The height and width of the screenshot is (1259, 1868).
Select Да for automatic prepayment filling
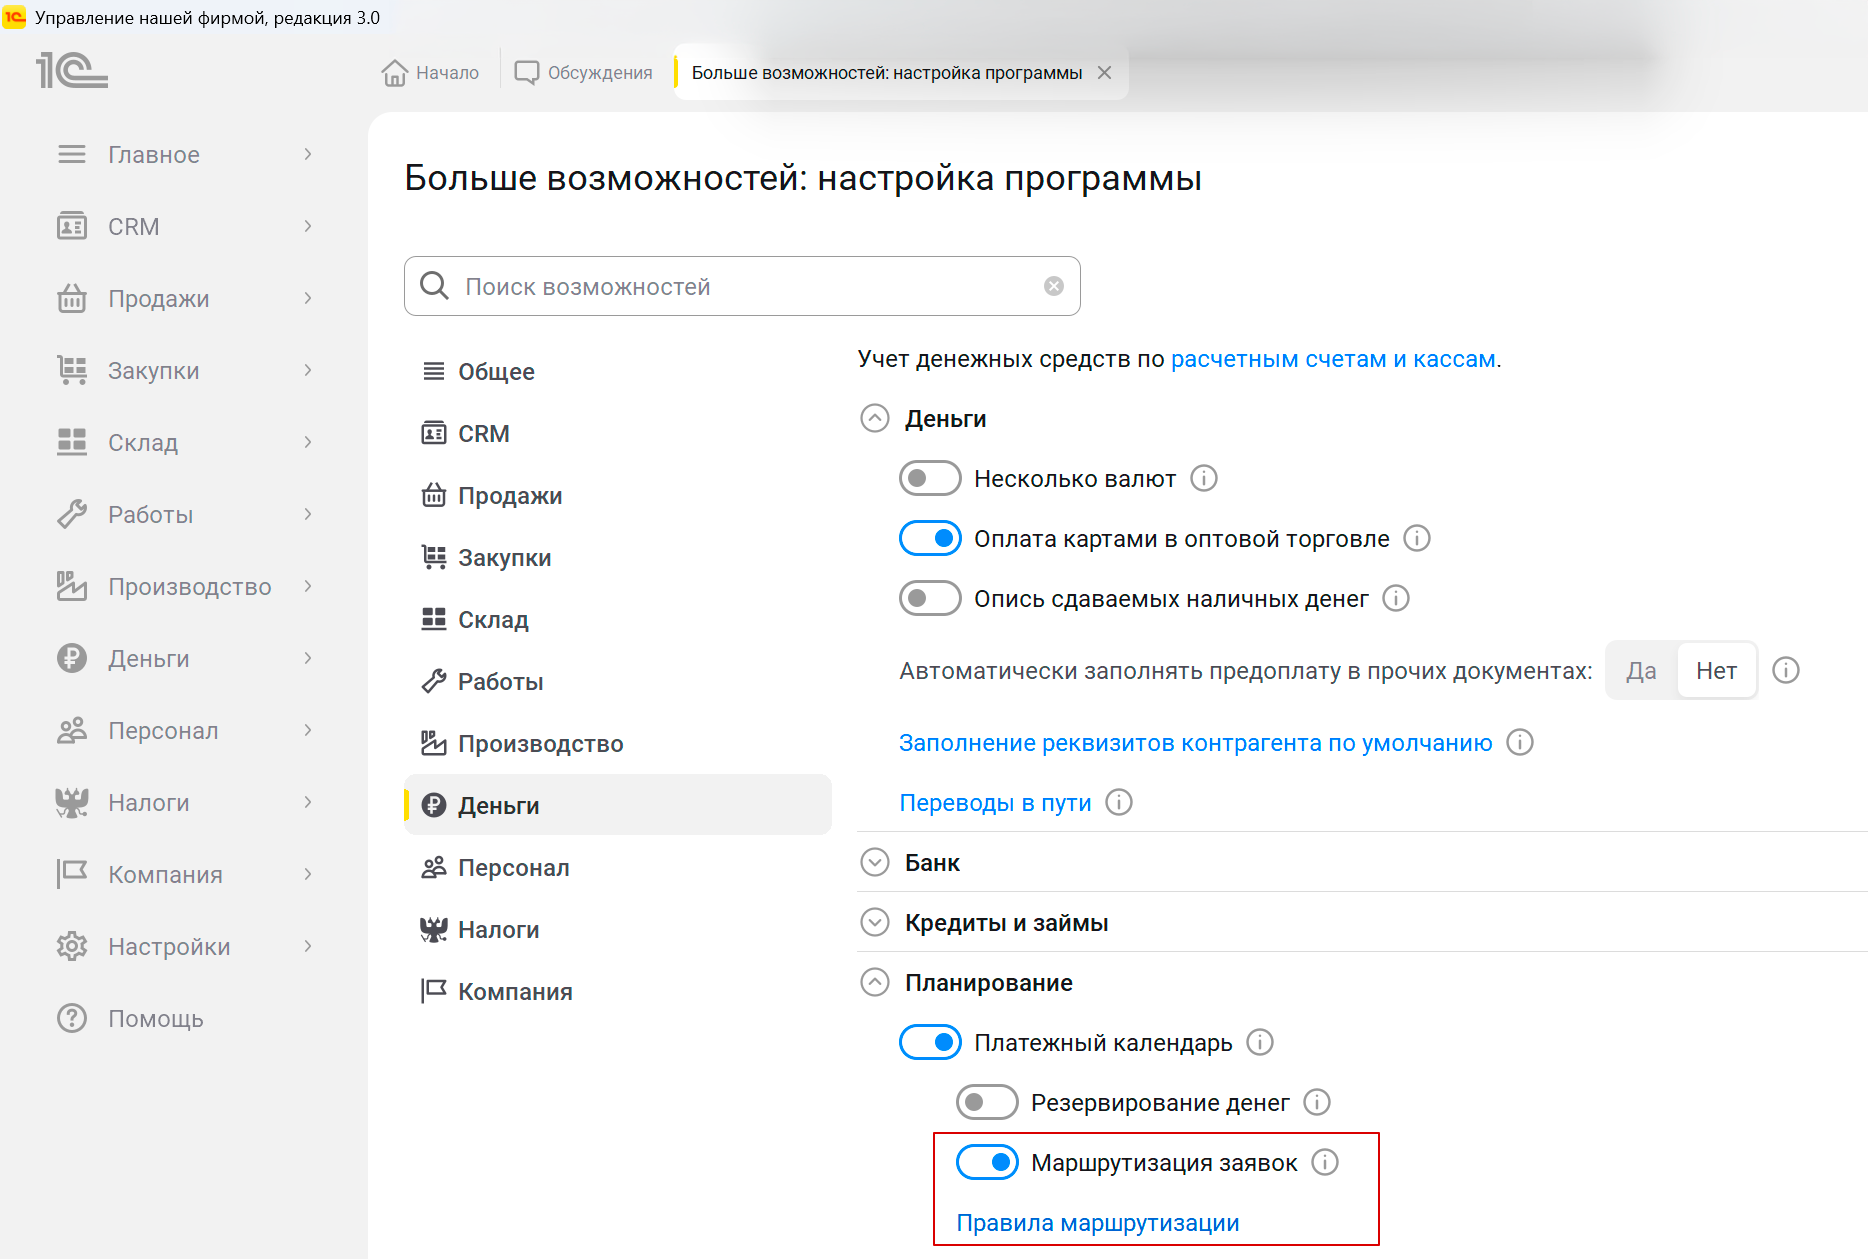click(1641, 670)
